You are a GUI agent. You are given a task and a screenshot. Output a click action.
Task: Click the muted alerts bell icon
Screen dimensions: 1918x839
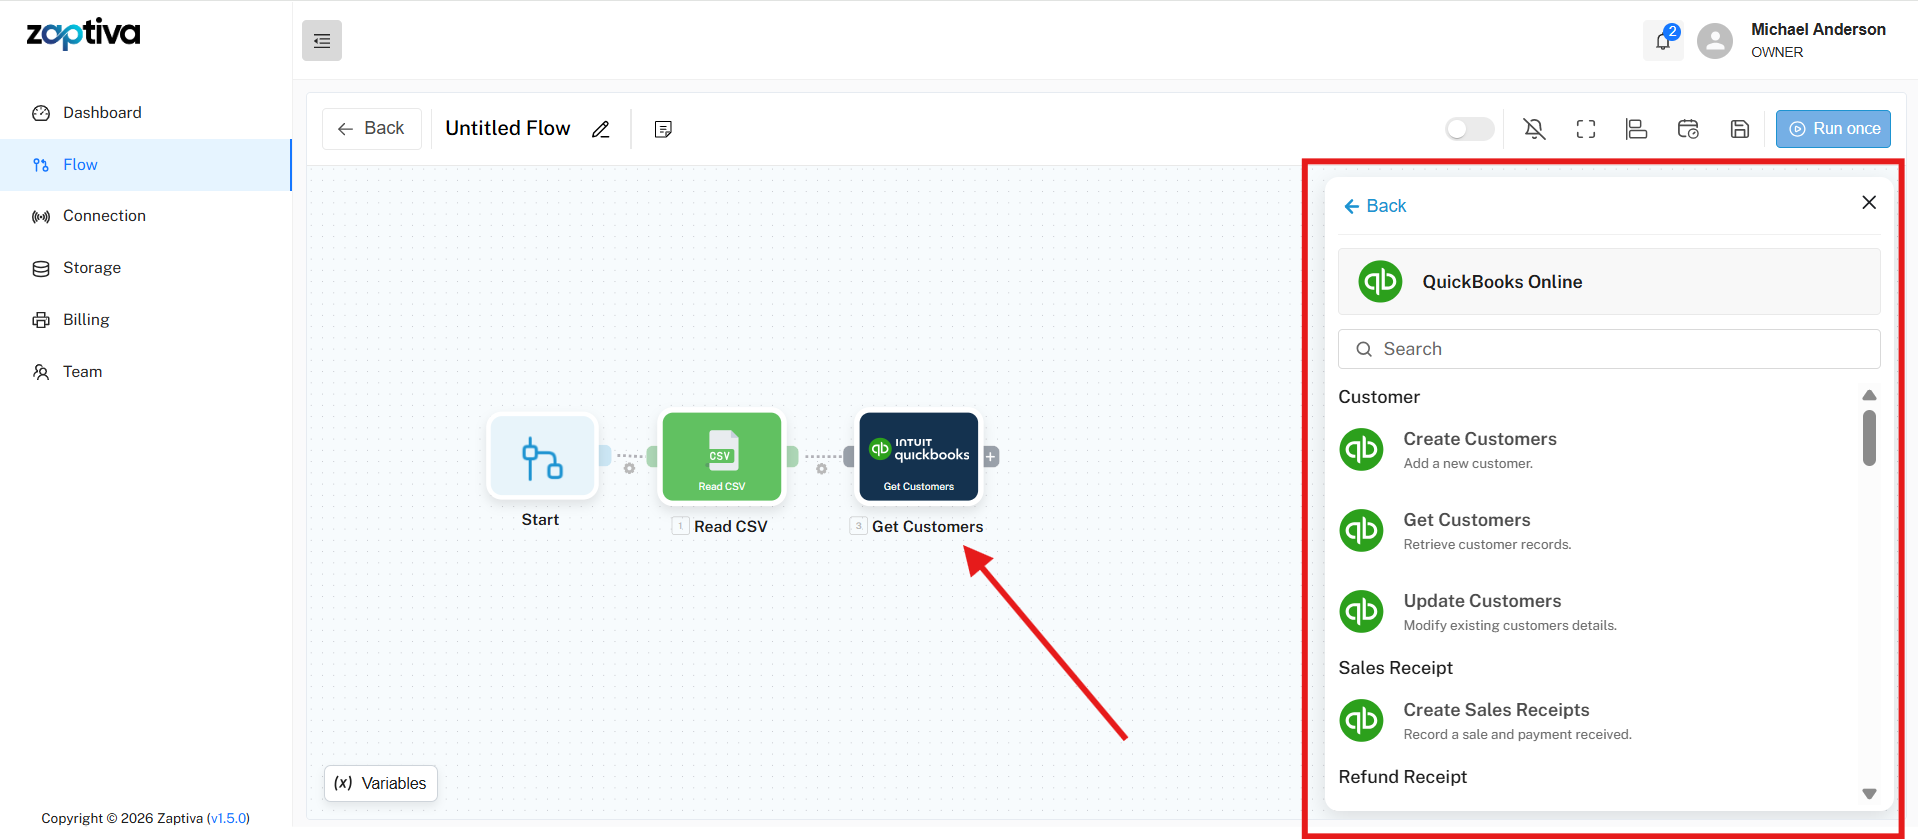1534,129
